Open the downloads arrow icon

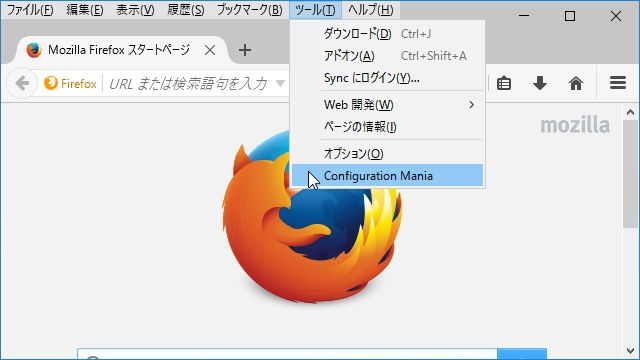[x=540, y=83]
